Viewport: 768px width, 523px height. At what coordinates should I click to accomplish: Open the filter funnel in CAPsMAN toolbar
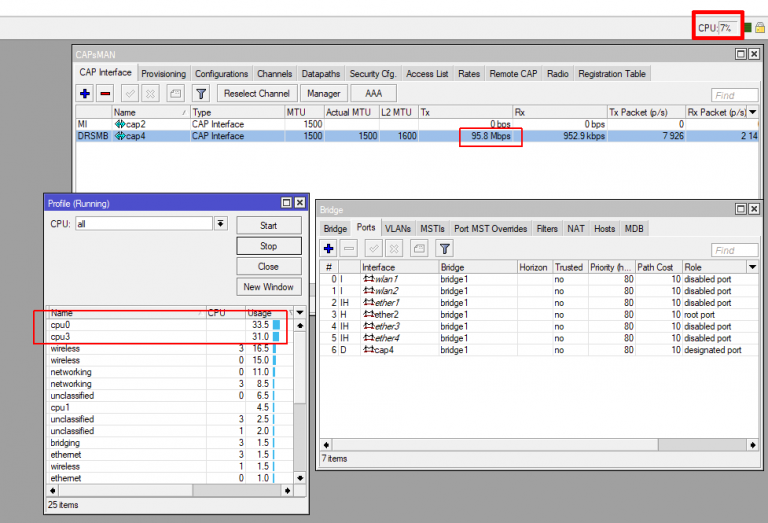coord(200,94)
